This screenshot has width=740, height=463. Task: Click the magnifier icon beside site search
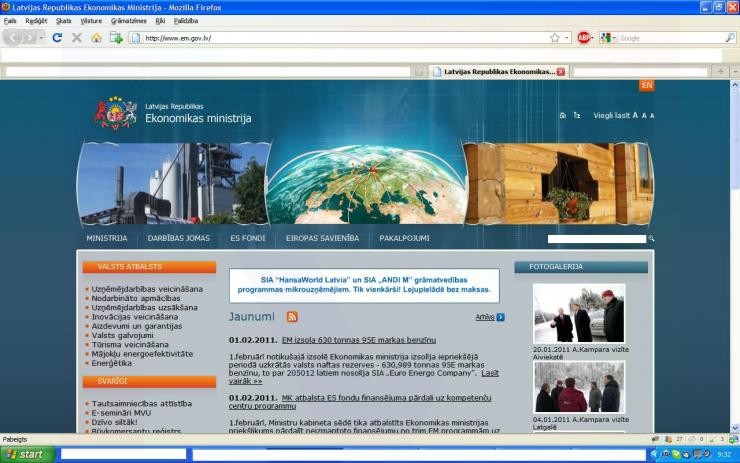pos(652,240)
